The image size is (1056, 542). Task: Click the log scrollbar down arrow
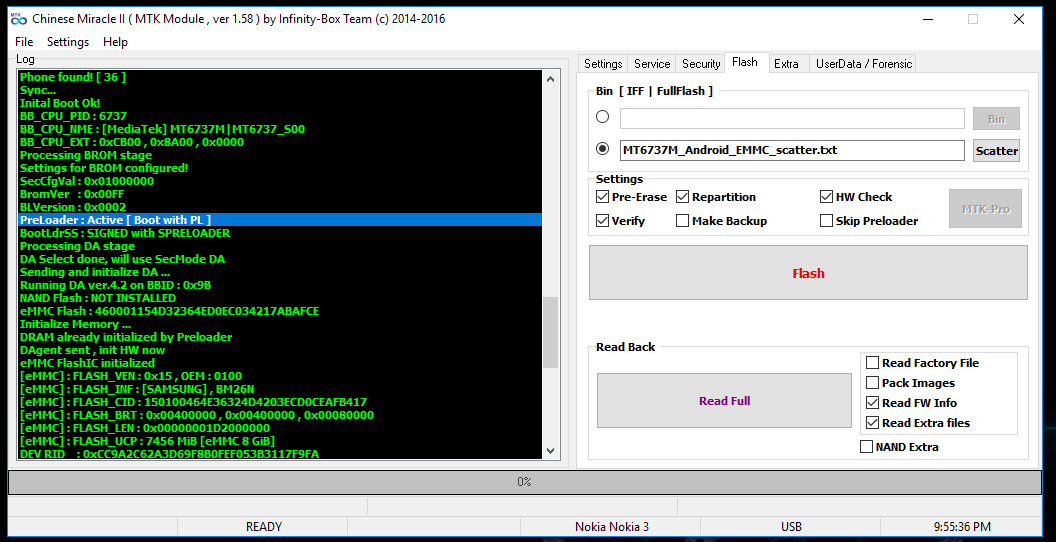click(551, 450)
